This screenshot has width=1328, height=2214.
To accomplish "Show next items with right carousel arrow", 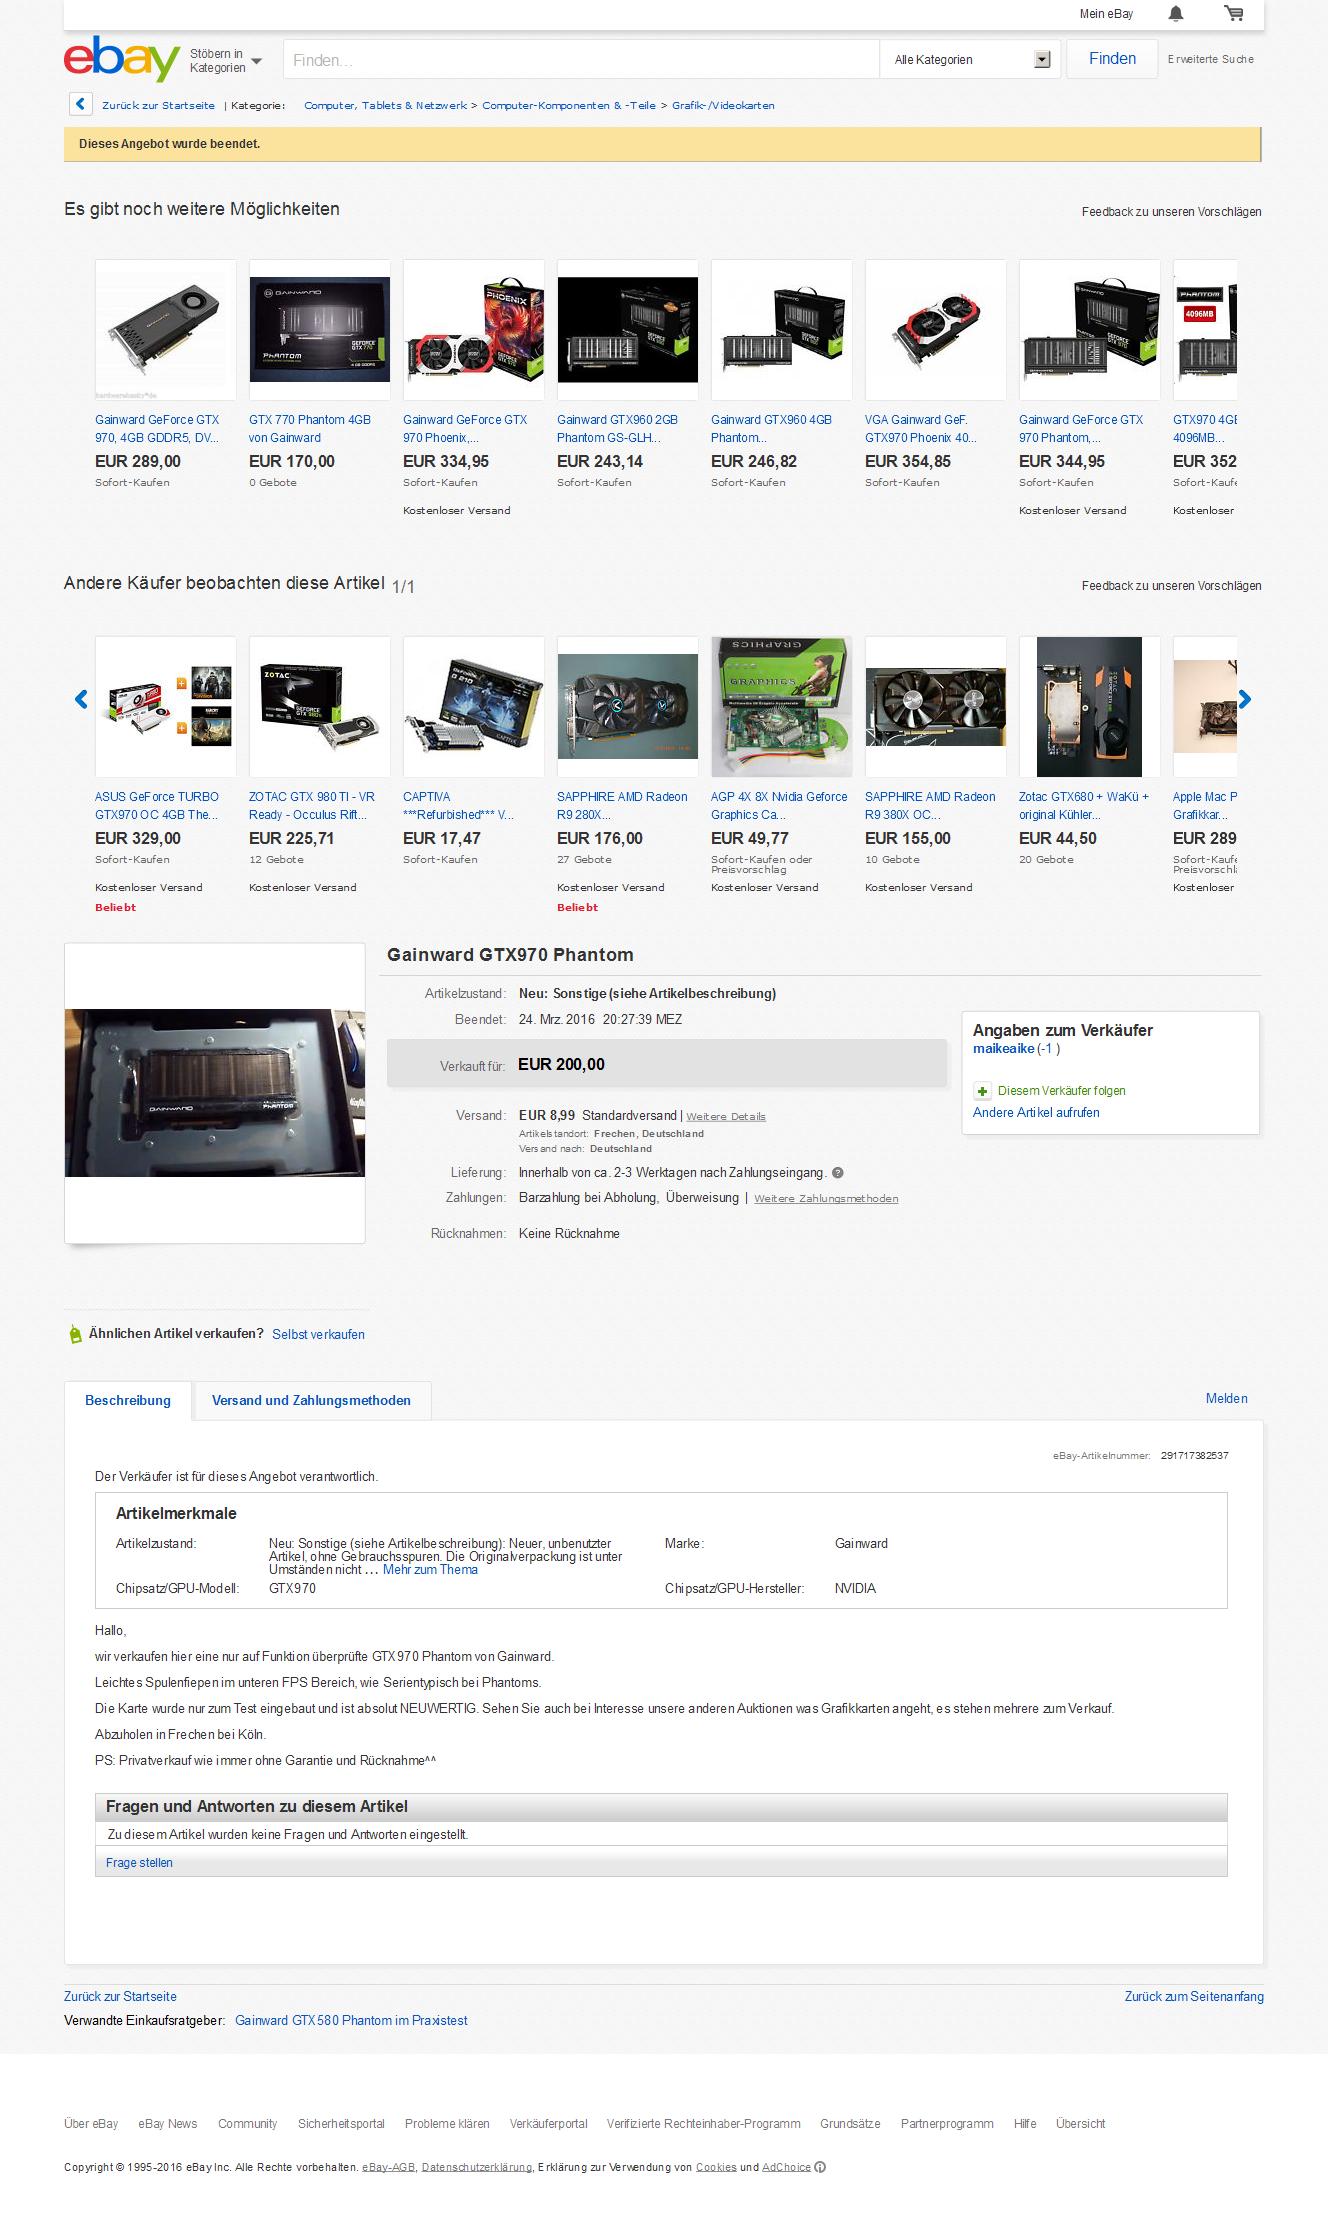I will tap(1245, 699).
